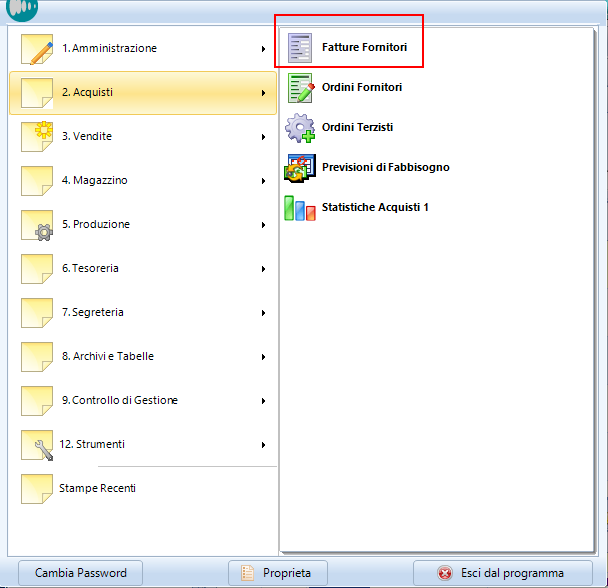Expand the Magazzino submenu arrow
The width and height of the screenshot is (608, 588).
[263, 181]
